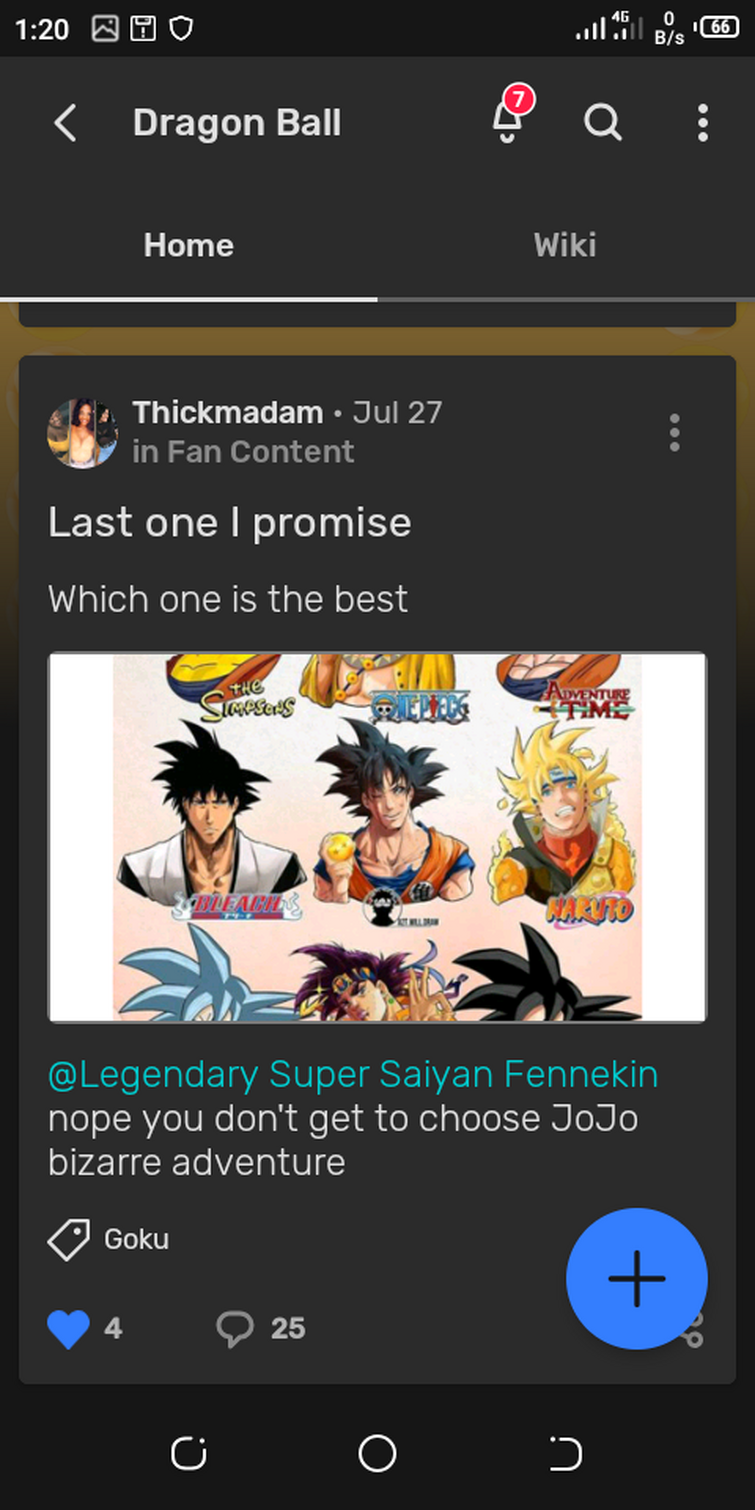This screenshot has width=755, height=1510.
Task: Open the comments bubble with 25 replies
Action: [x=235, y=1329]
